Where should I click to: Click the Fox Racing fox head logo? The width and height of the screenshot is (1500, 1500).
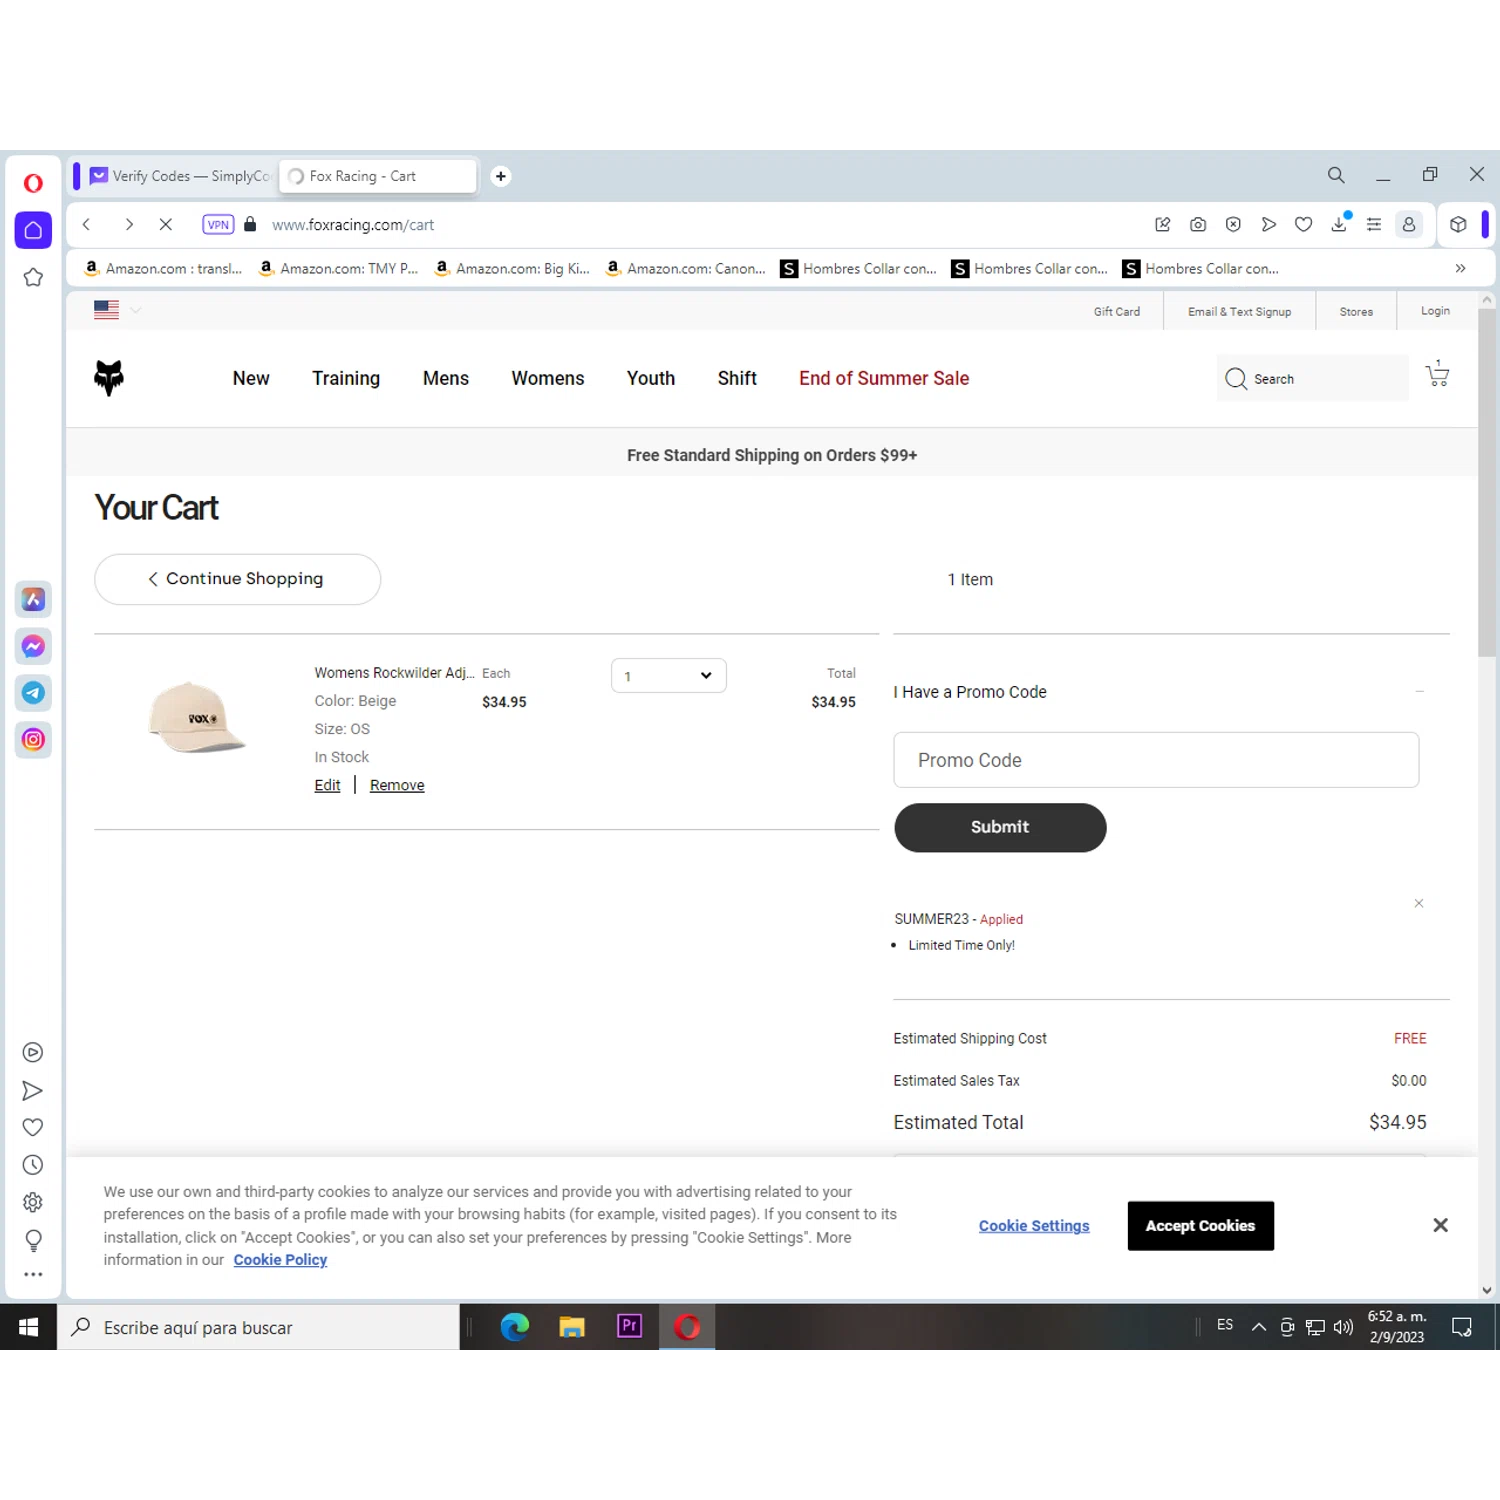pyautogui.click(x=109, y=378)
